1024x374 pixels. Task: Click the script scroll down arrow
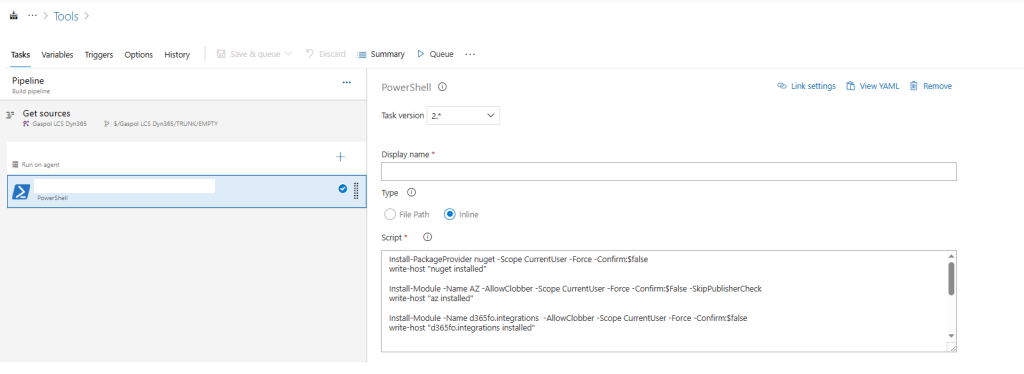click(952, 335)
